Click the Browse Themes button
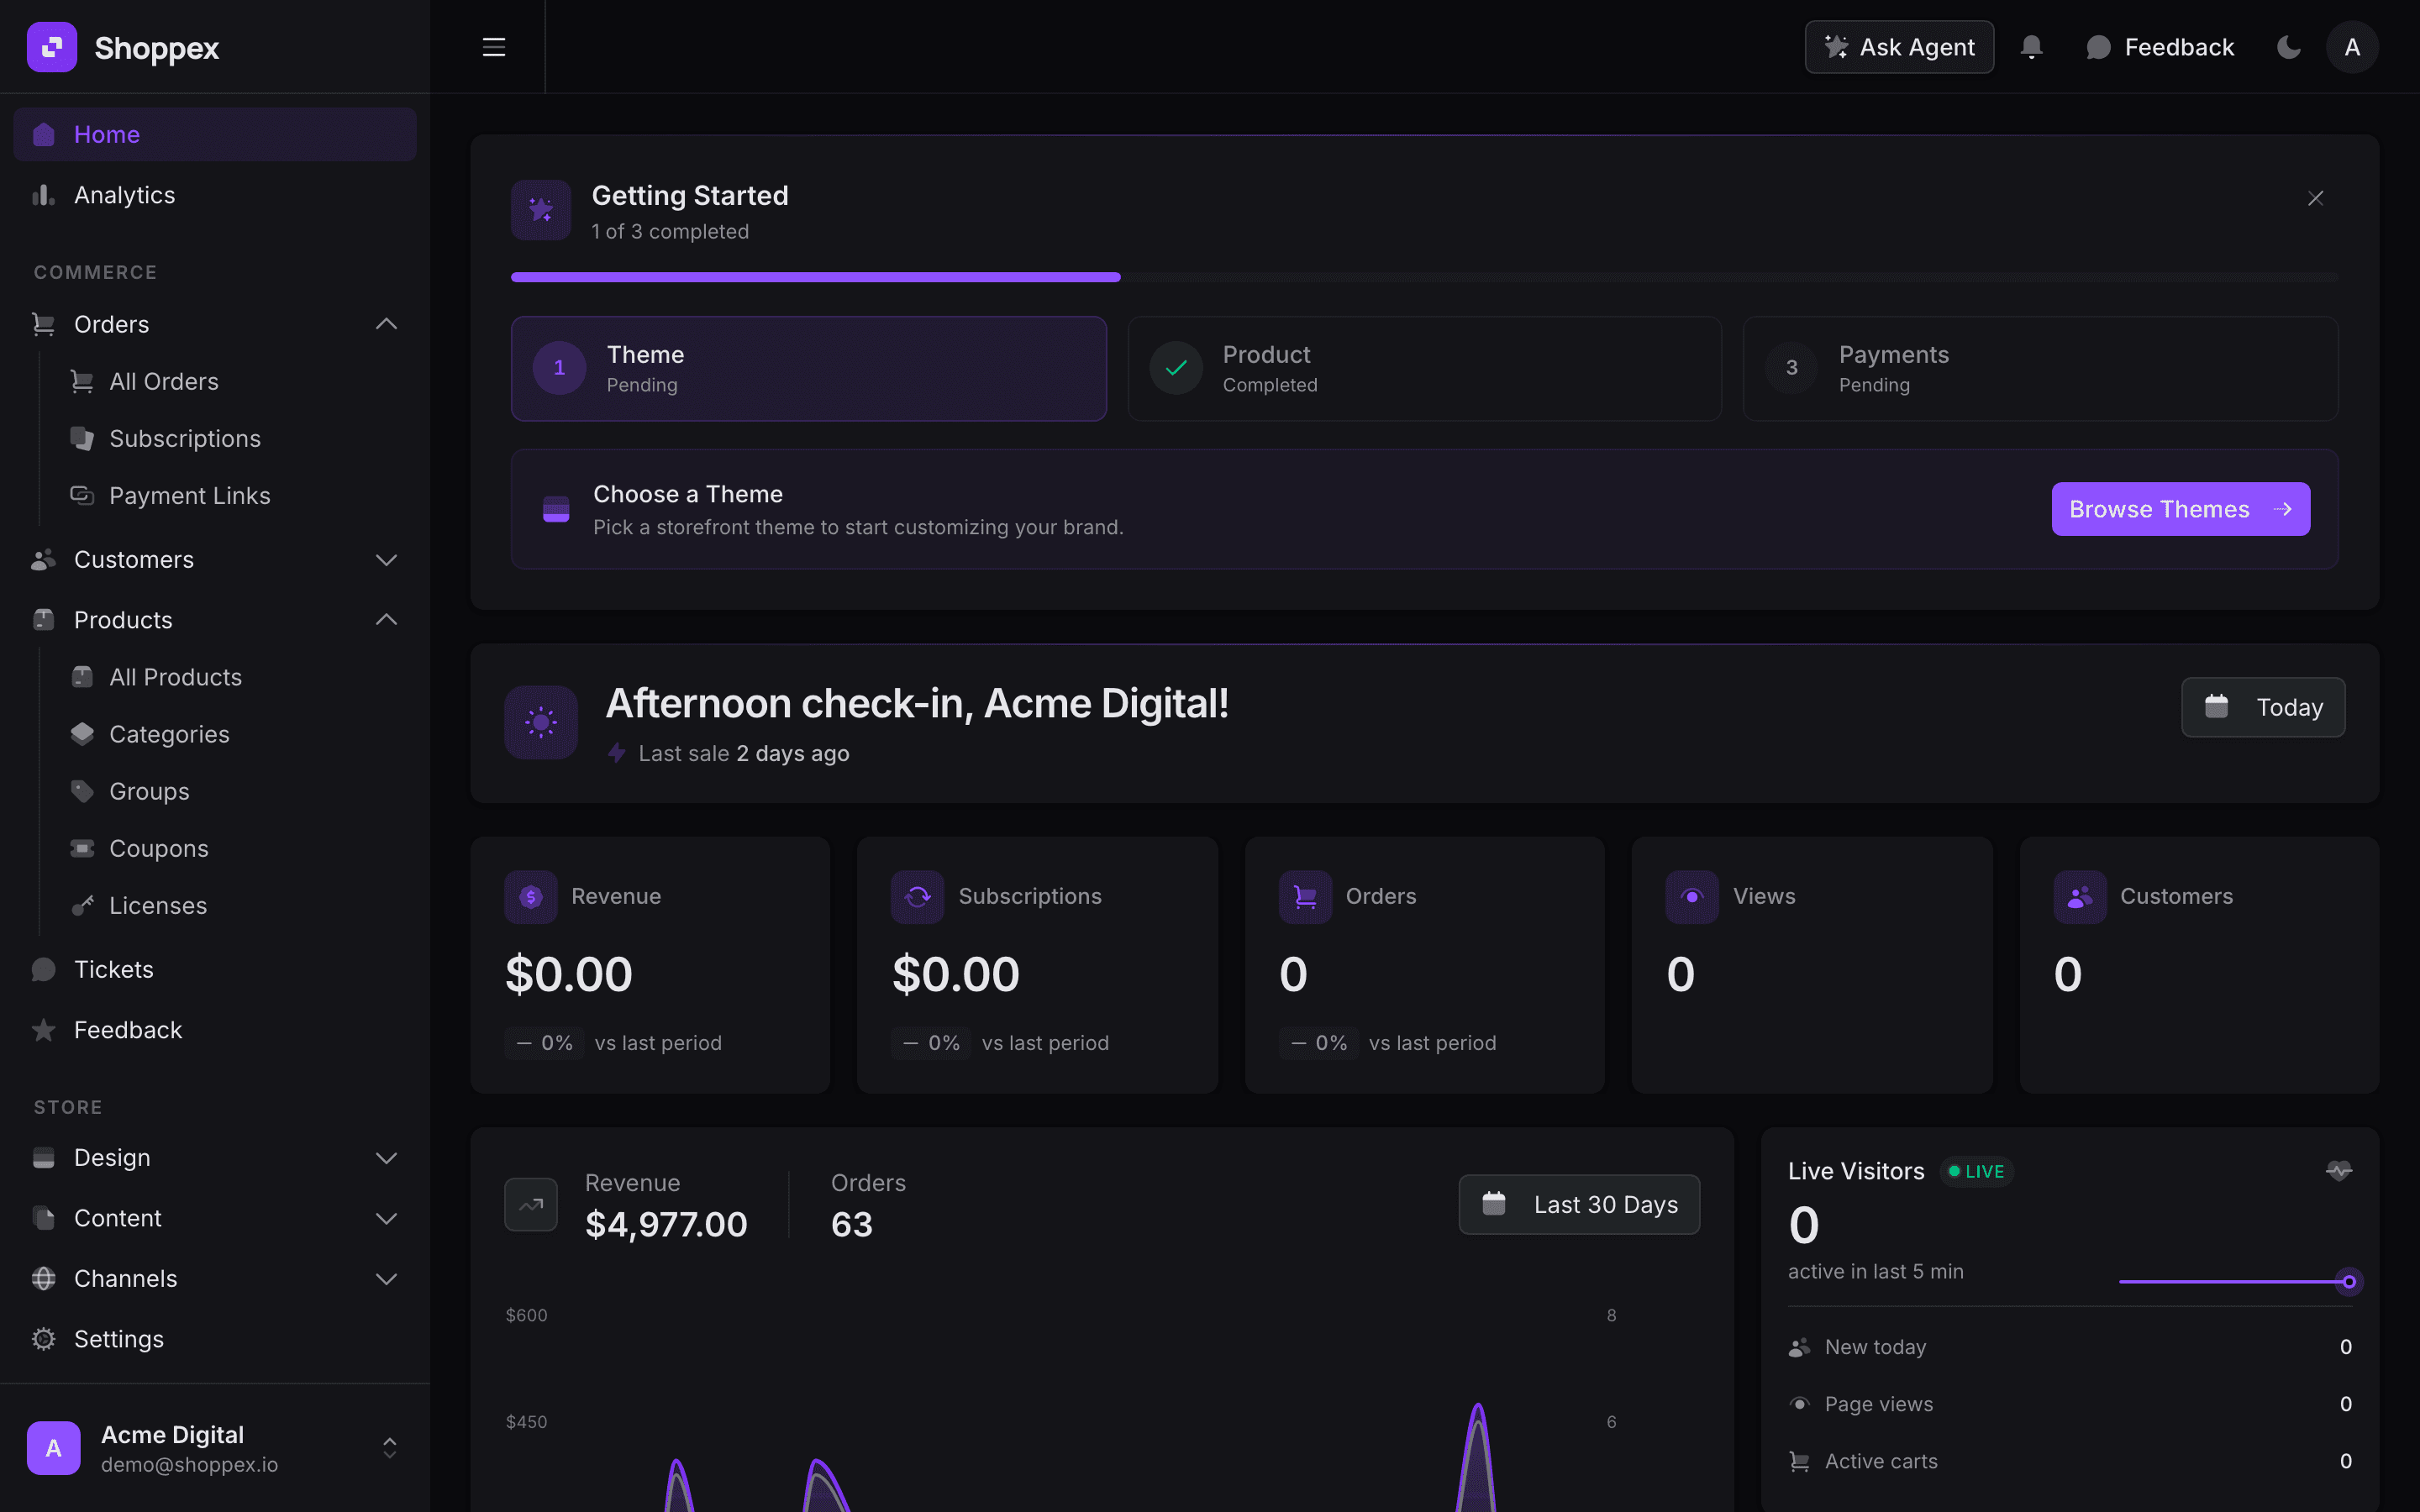The height and width of the screenshot is (1512, 2420). point(2180,508)
